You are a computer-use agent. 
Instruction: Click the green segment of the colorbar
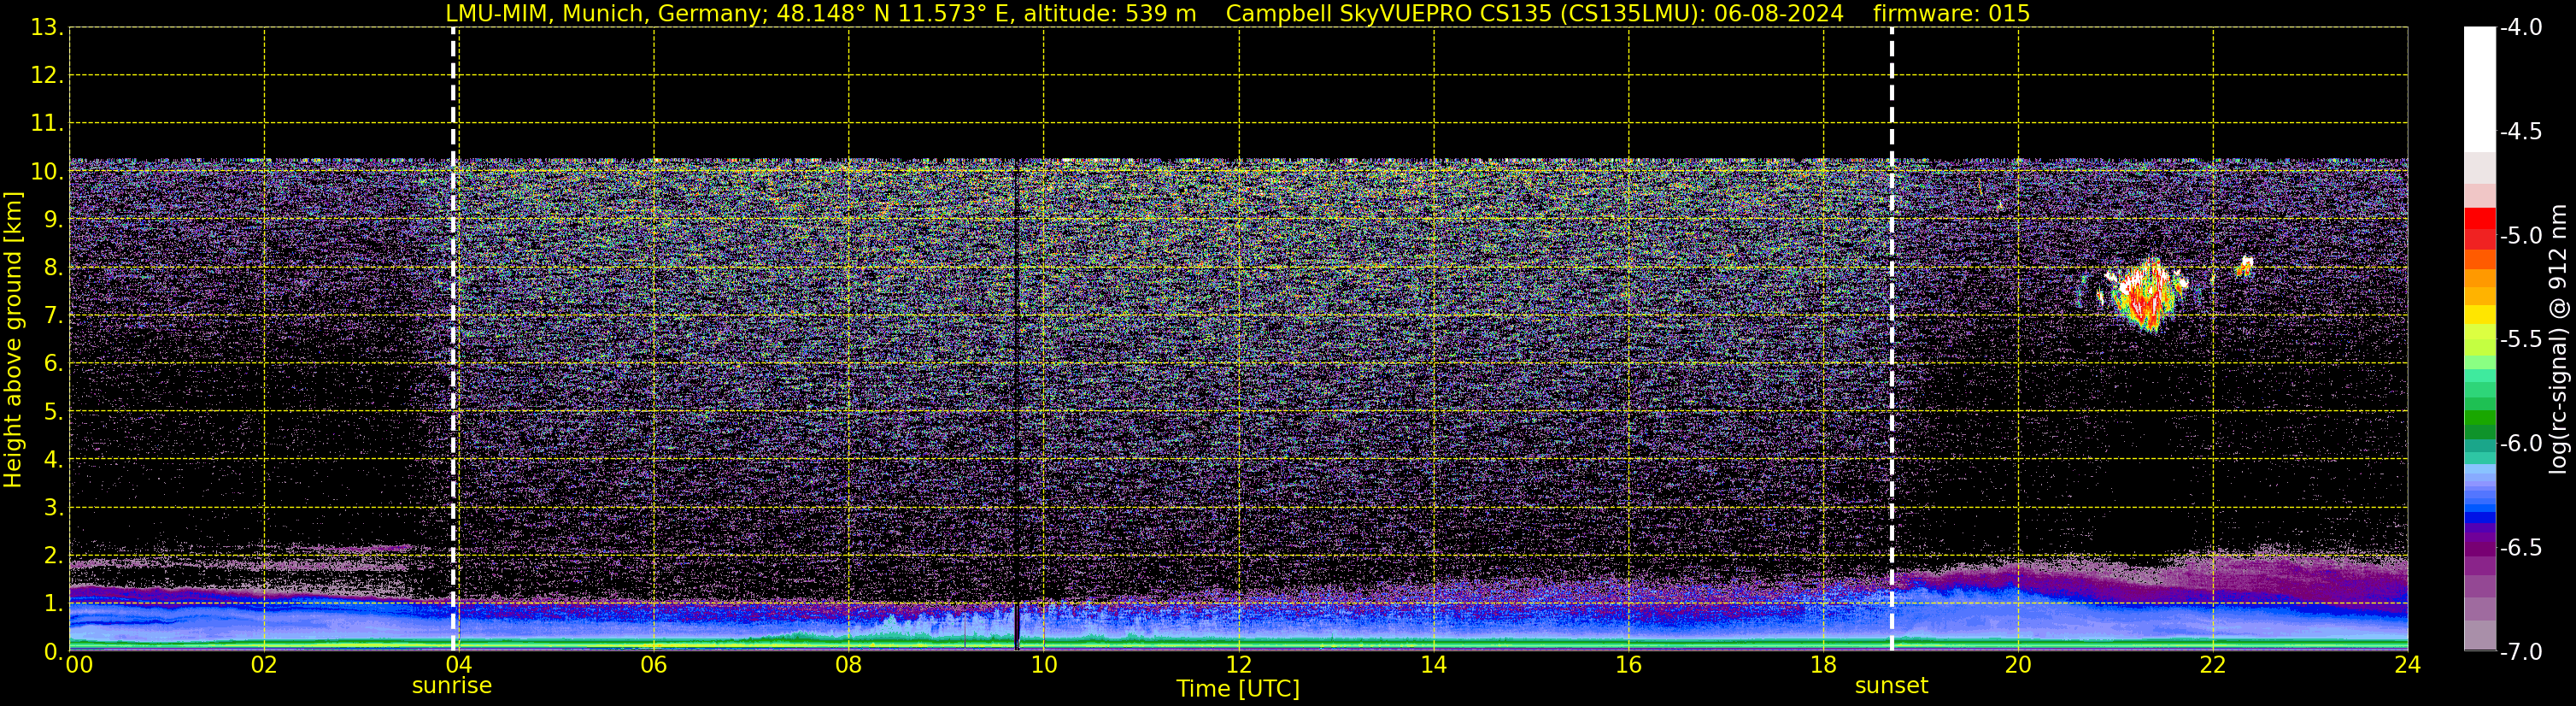pos(2480,420)
